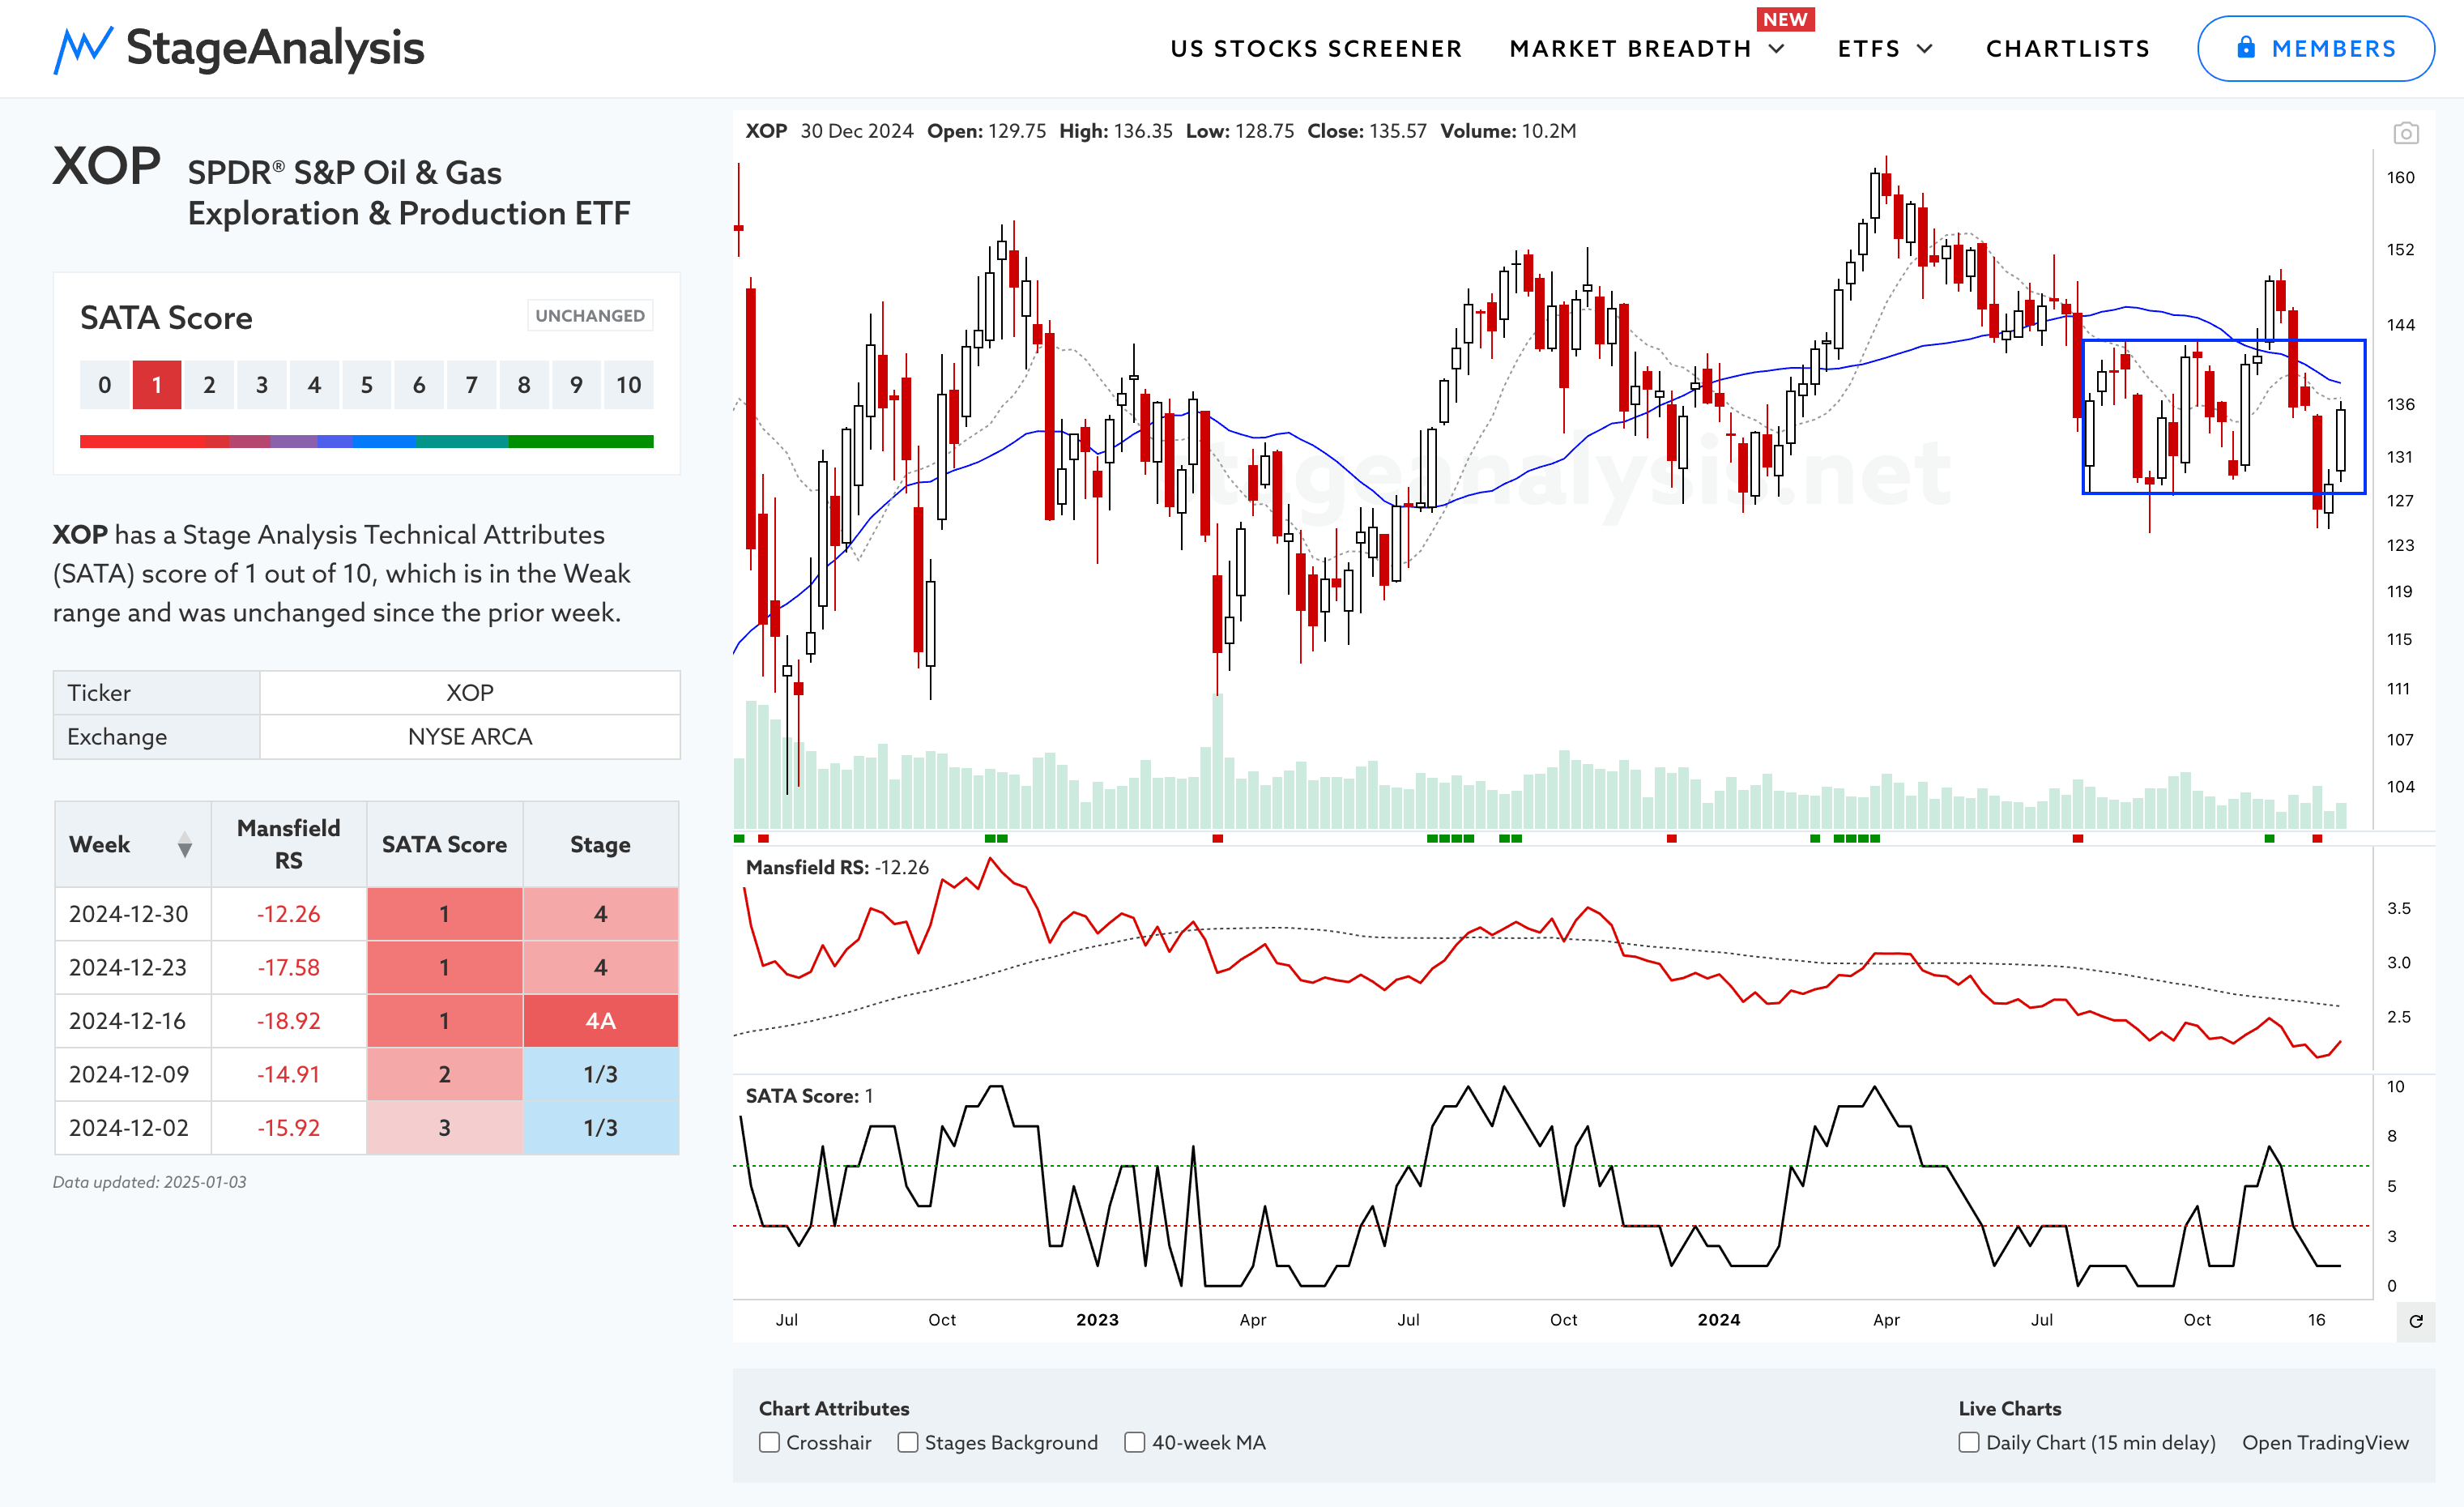
Task: Enable the Stages Background checkbox
Action: pos(908,1442)
